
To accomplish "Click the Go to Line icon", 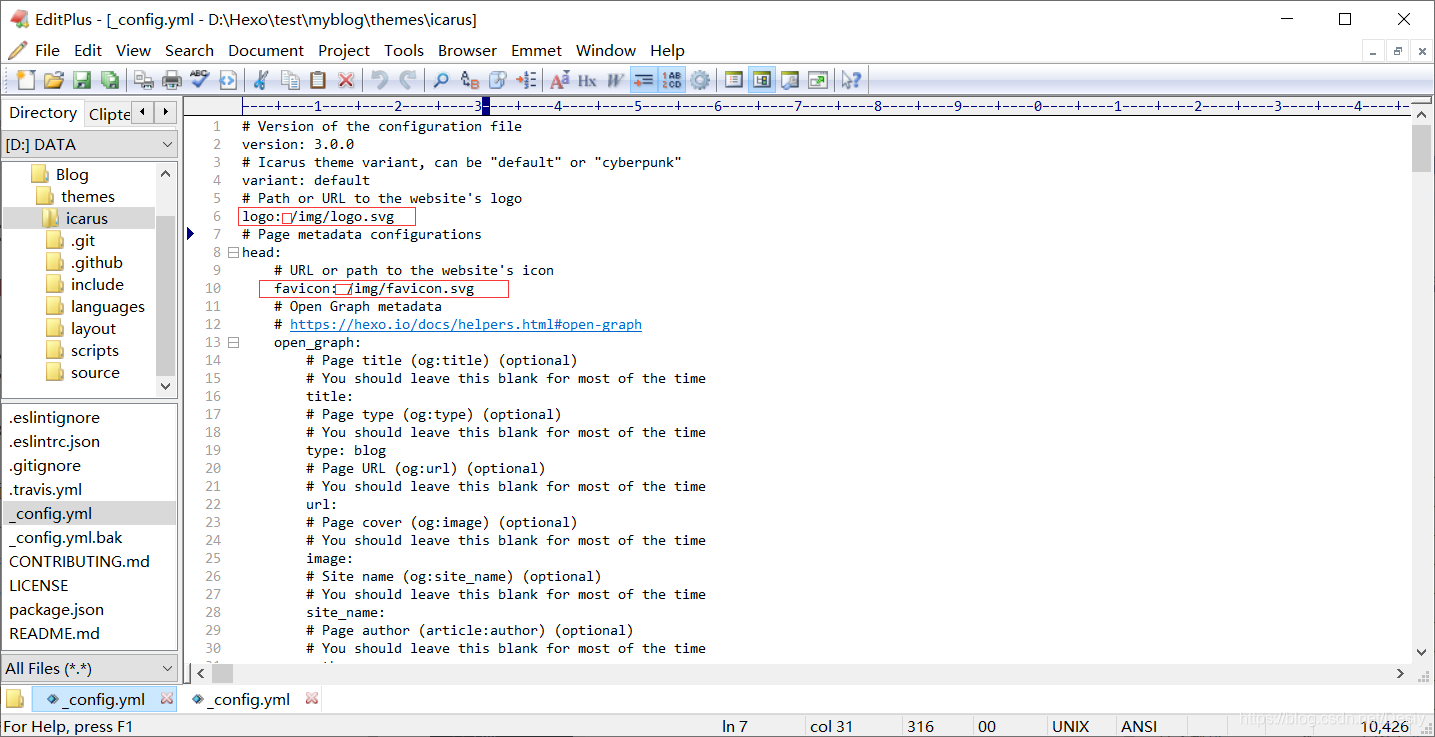I will (x=526, y=80).
